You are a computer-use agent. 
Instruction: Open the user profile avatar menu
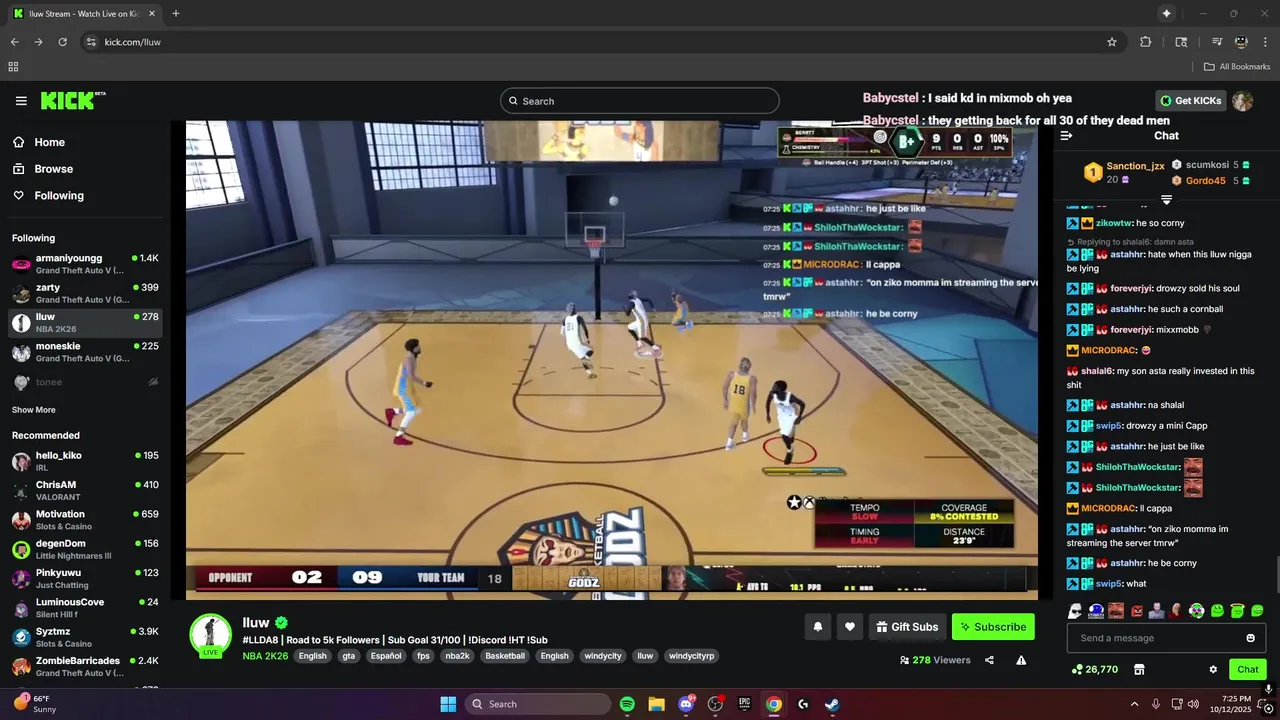point(1242,101)
